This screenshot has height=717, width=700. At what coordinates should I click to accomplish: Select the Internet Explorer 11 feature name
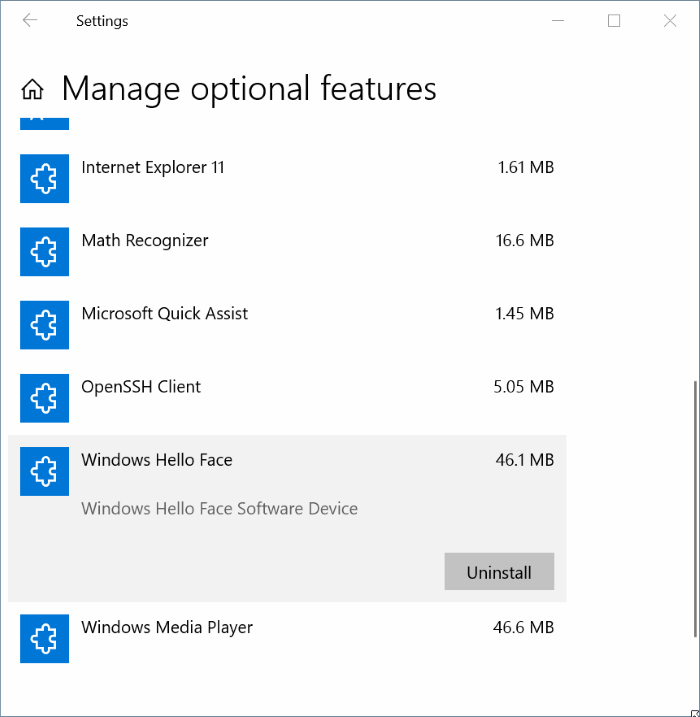(x=153, y=167)
